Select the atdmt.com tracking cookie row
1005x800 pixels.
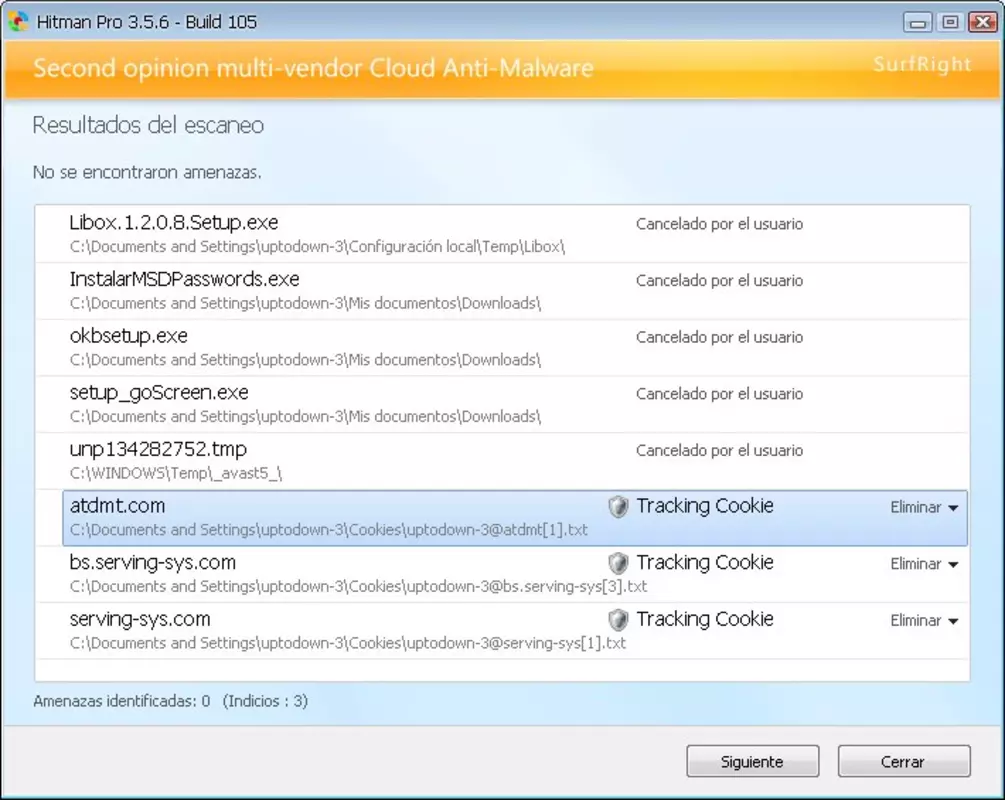click(x=515, y=518)
